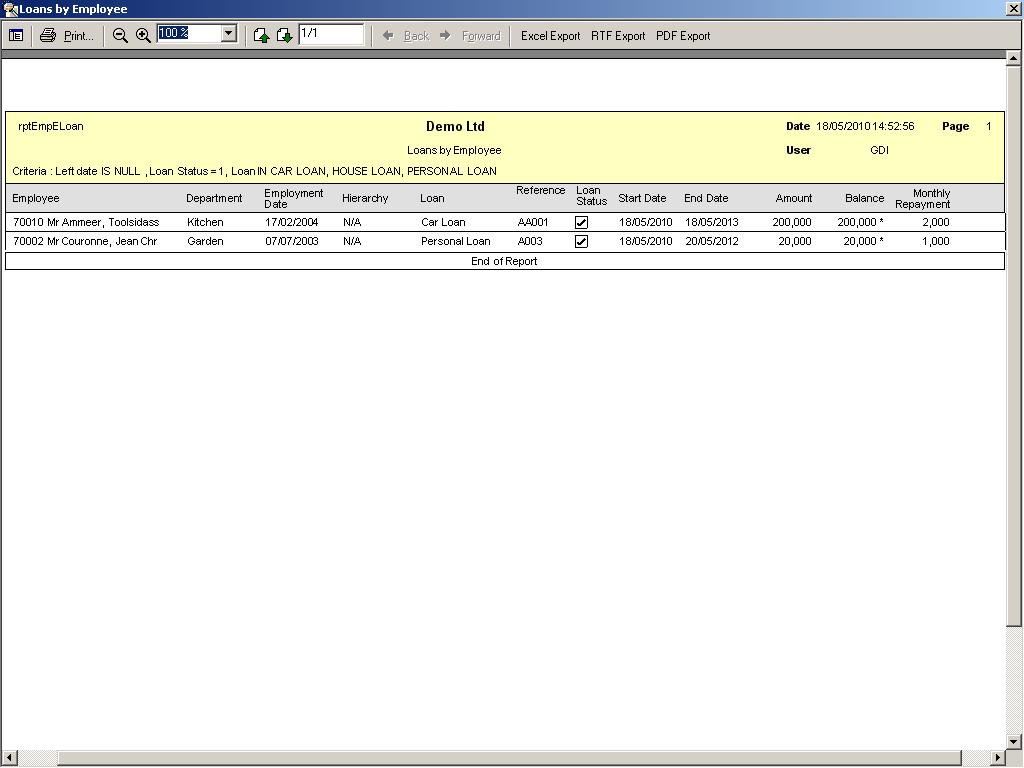Click the vertical scrollbar down arrow
This screenshot has height=768, width=1024.
(1014, 741)
